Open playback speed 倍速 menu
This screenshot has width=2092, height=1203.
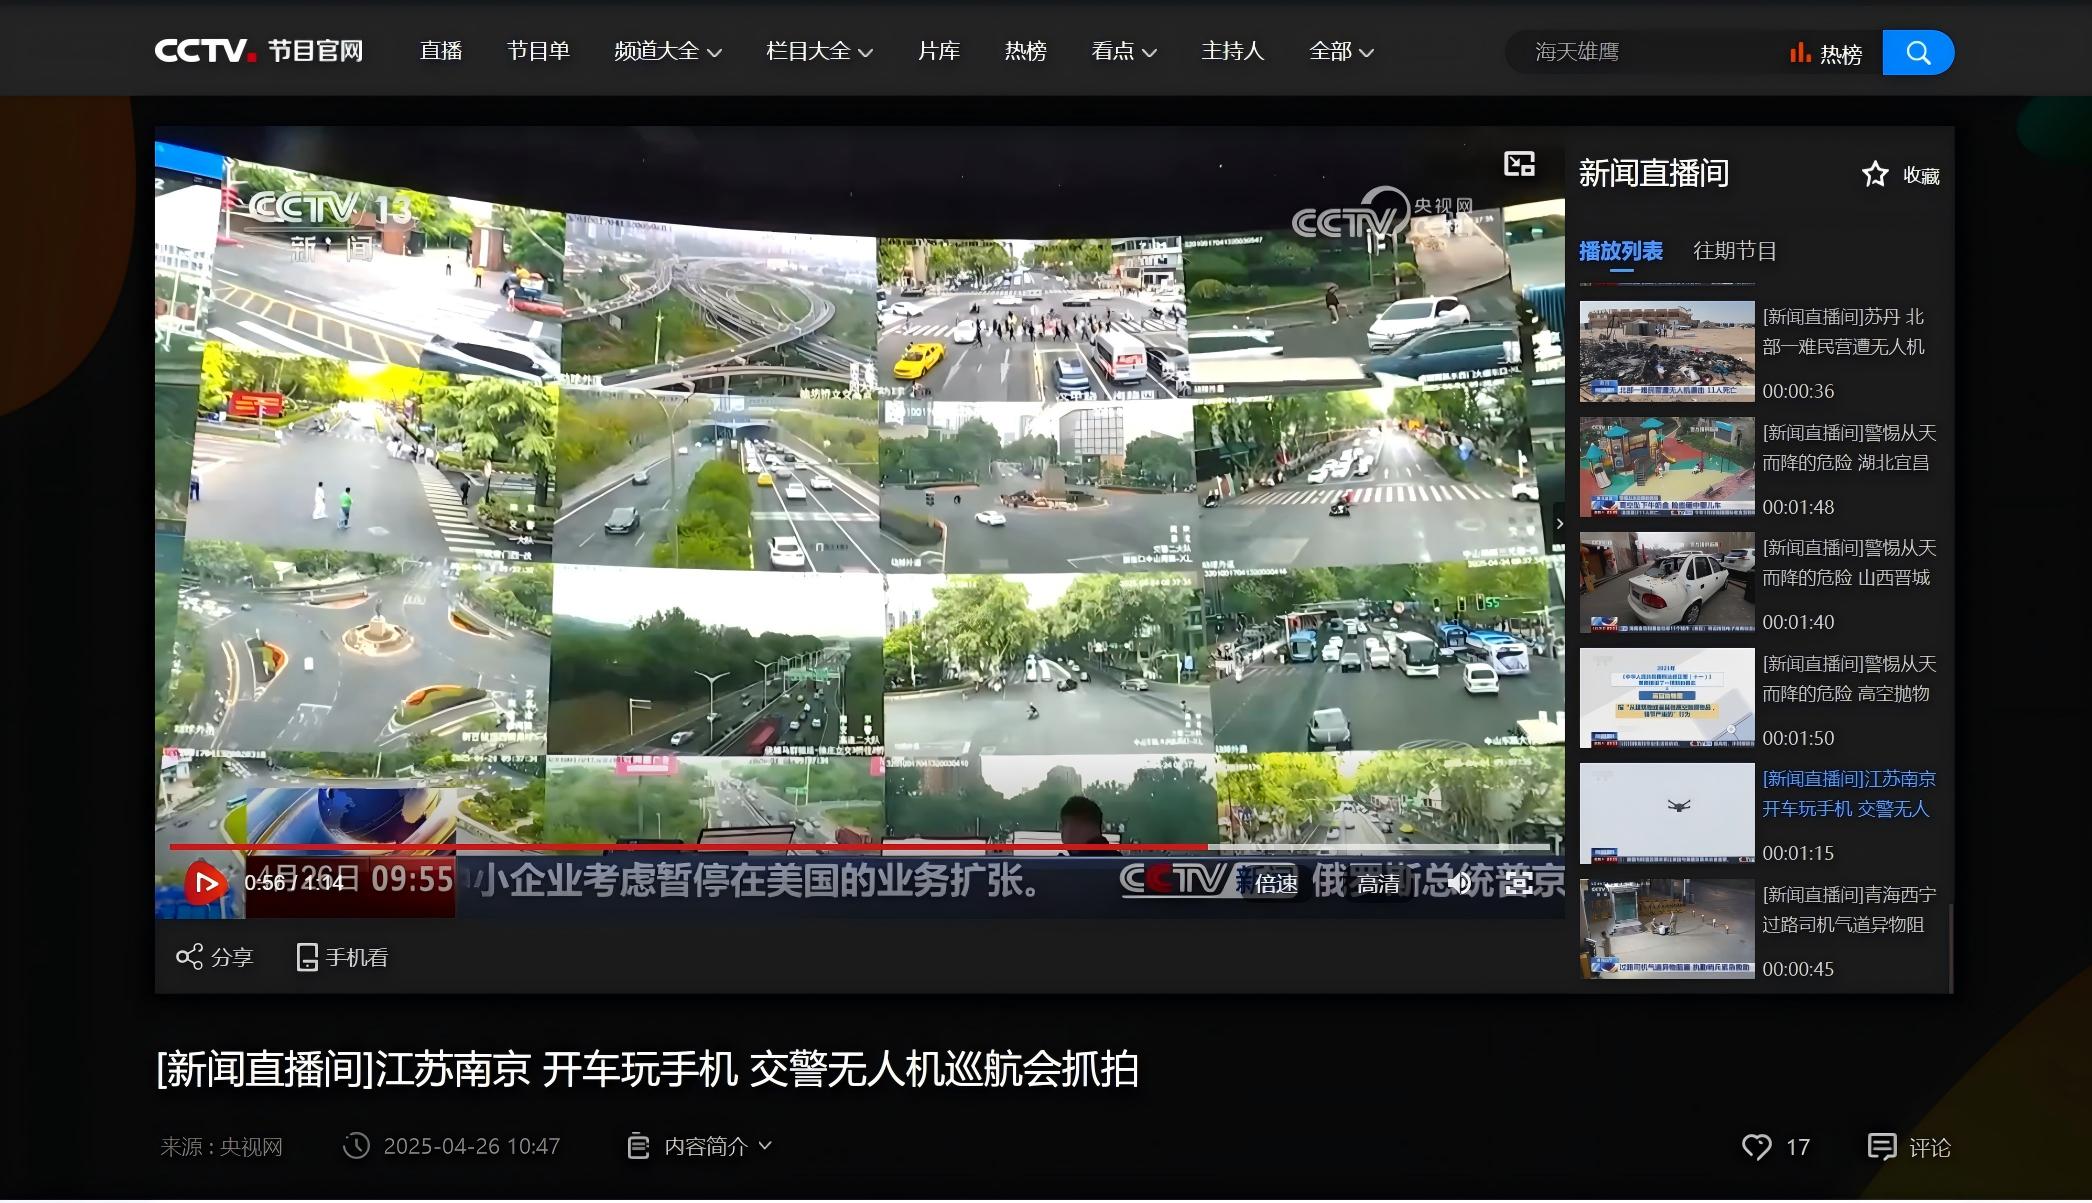(1276, 883)
